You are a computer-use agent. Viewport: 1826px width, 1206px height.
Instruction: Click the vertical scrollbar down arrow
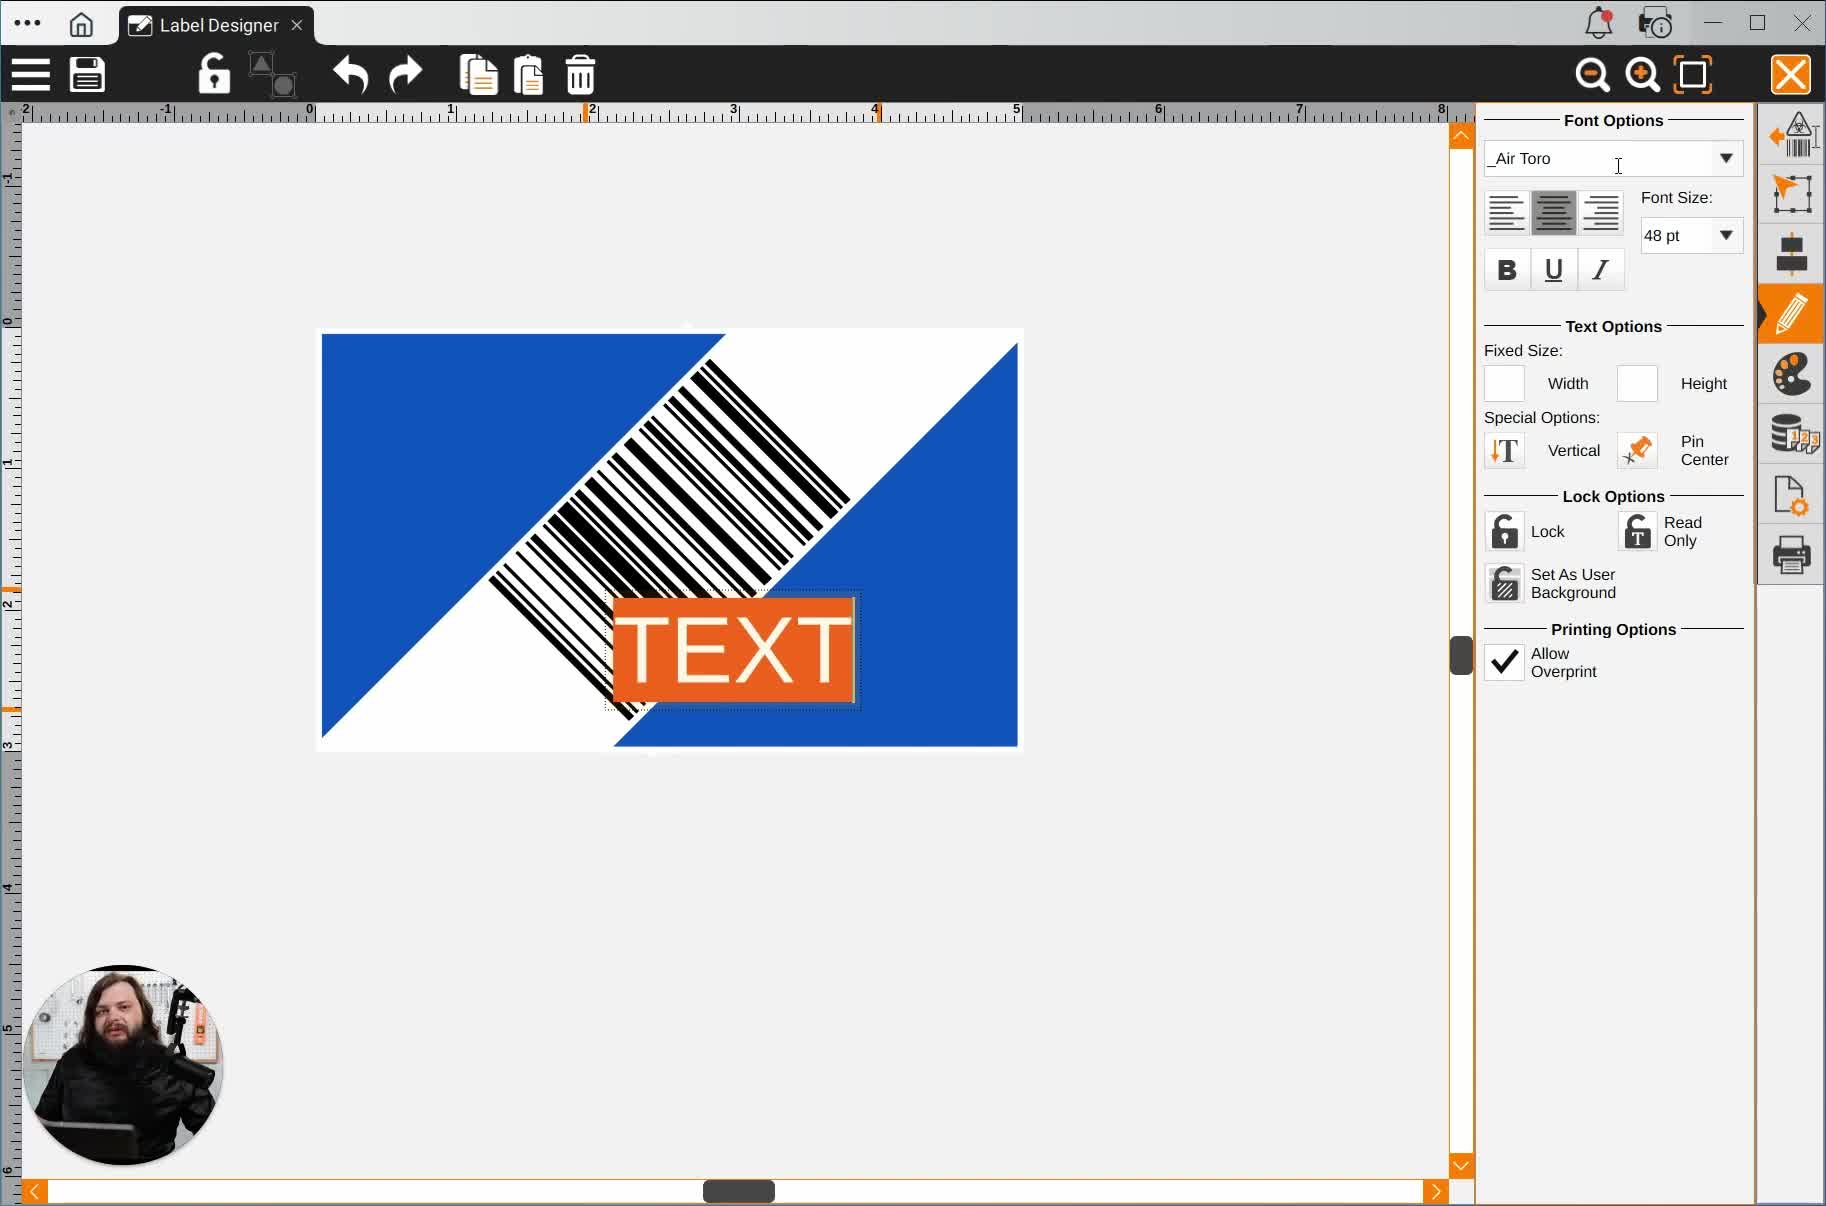[x=1461, y=1166]
